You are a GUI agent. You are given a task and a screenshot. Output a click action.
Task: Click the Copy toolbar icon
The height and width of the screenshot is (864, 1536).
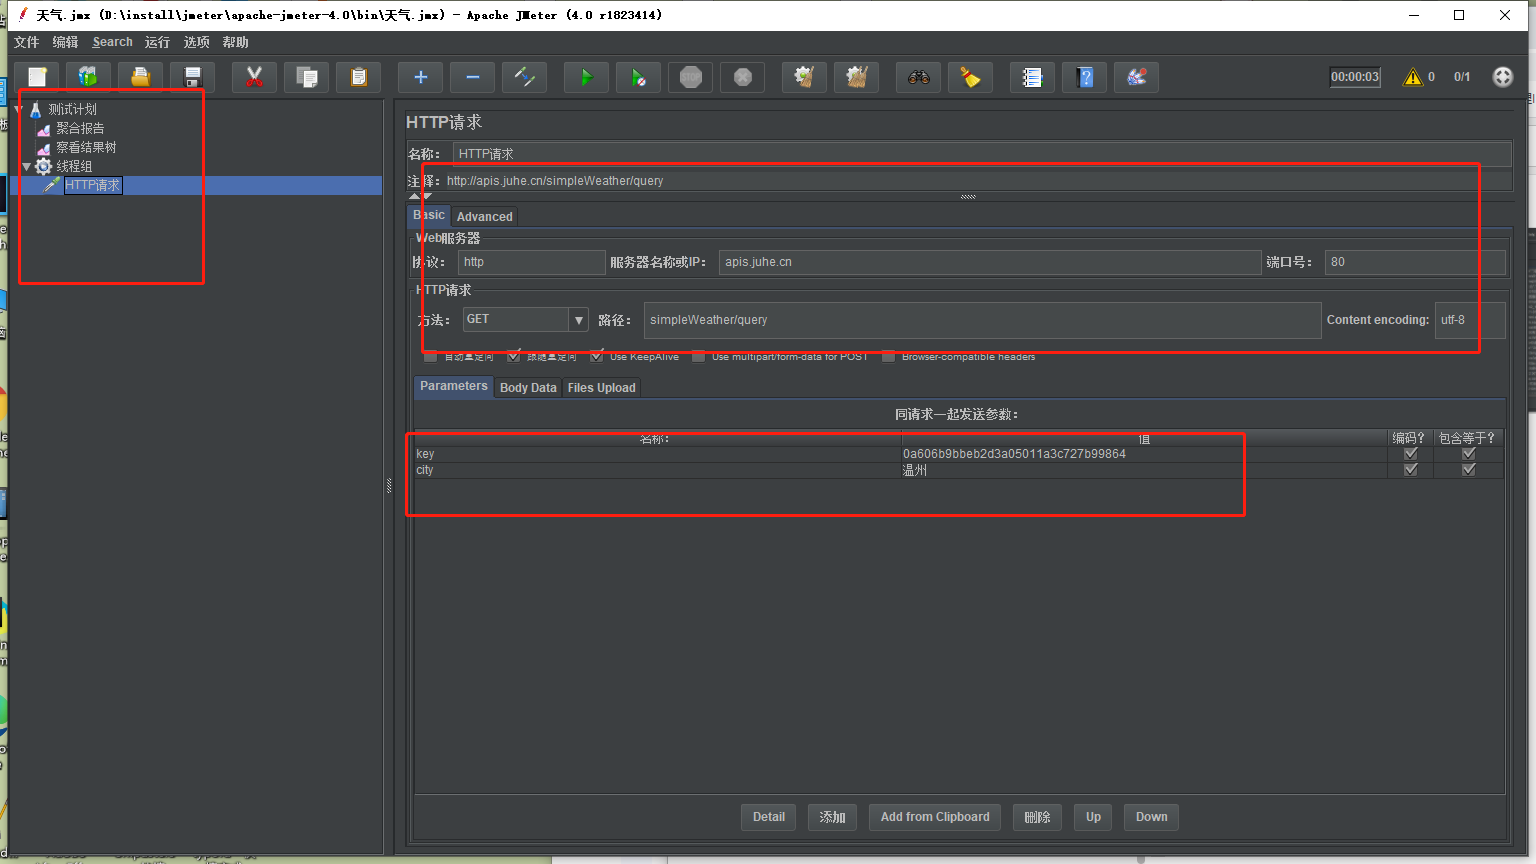point(307,77)
